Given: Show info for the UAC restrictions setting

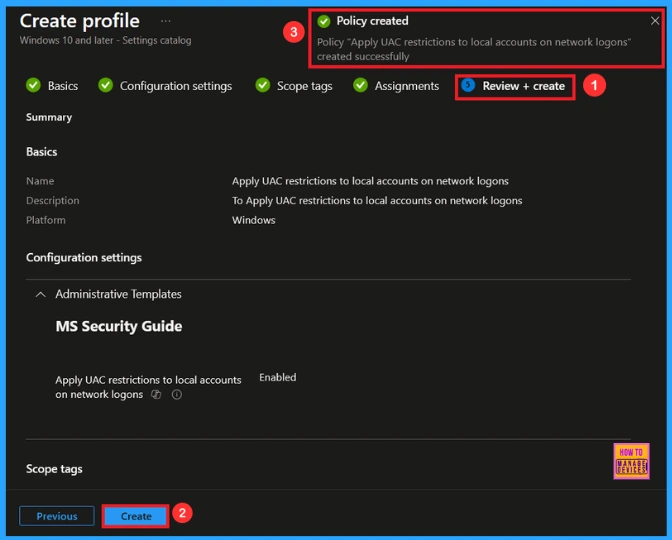Looking at the screenshot, I should point(177,395).
